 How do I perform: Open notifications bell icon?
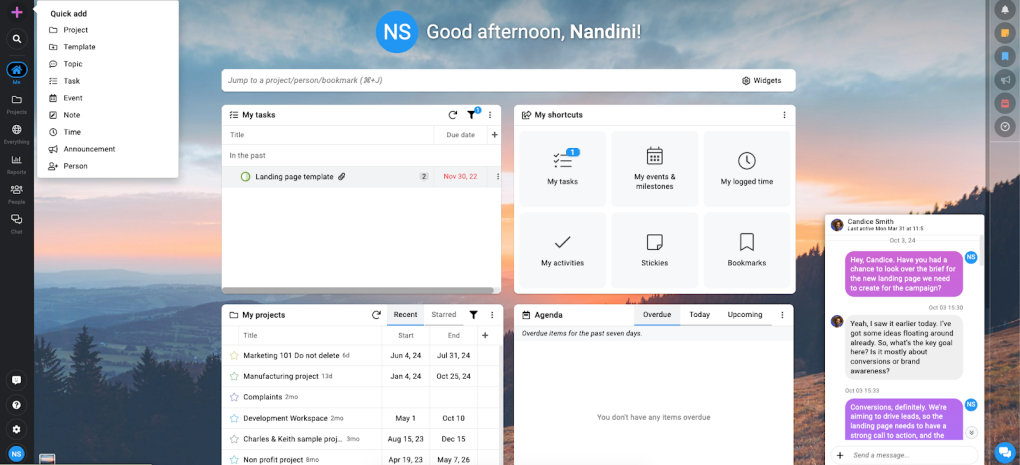(x=1005, y=9)
